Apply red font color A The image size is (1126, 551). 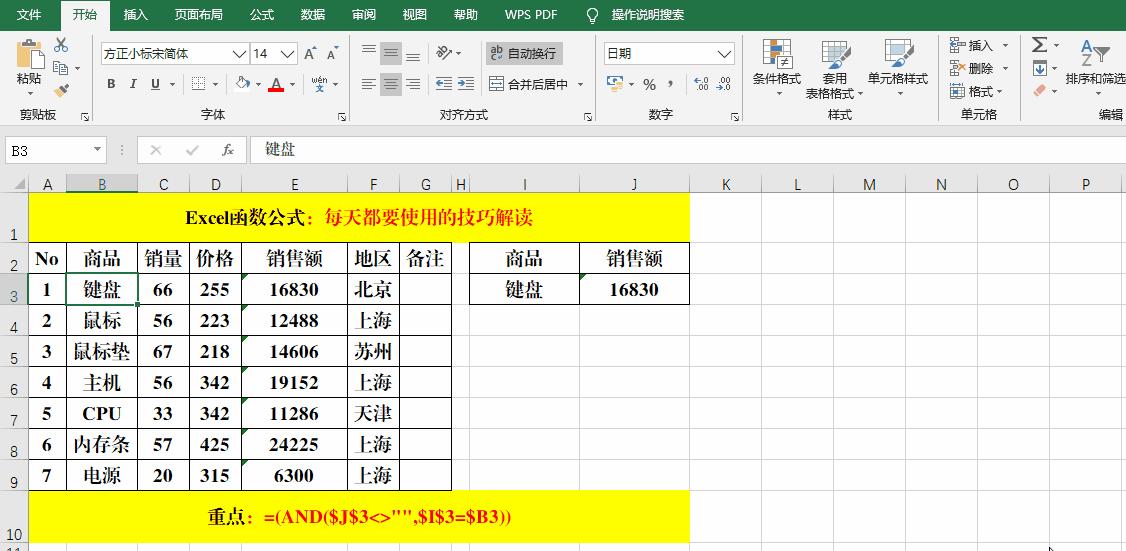[x=276, y=84]
